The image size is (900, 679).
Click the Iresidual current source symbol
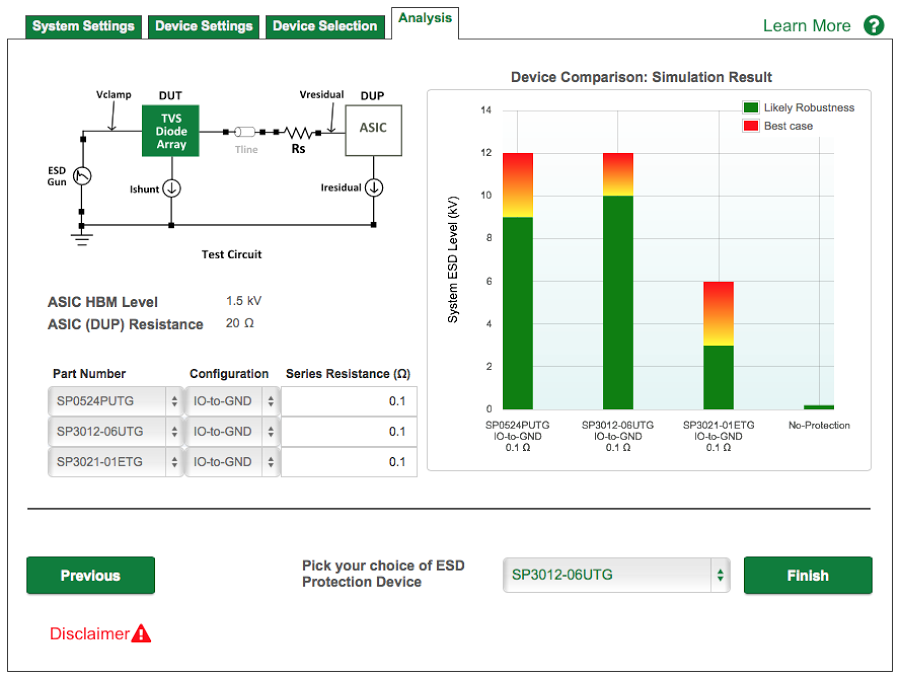(x=373, y=187)
